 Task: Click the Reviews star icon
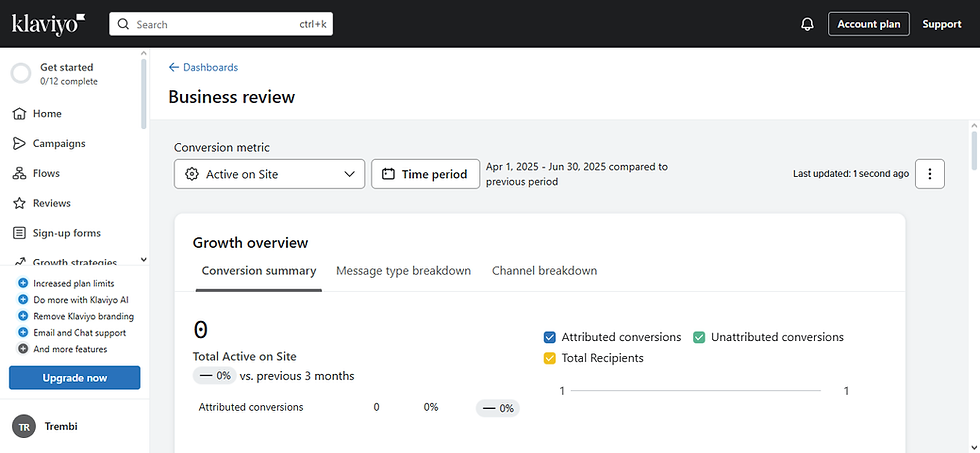point(19,203)
